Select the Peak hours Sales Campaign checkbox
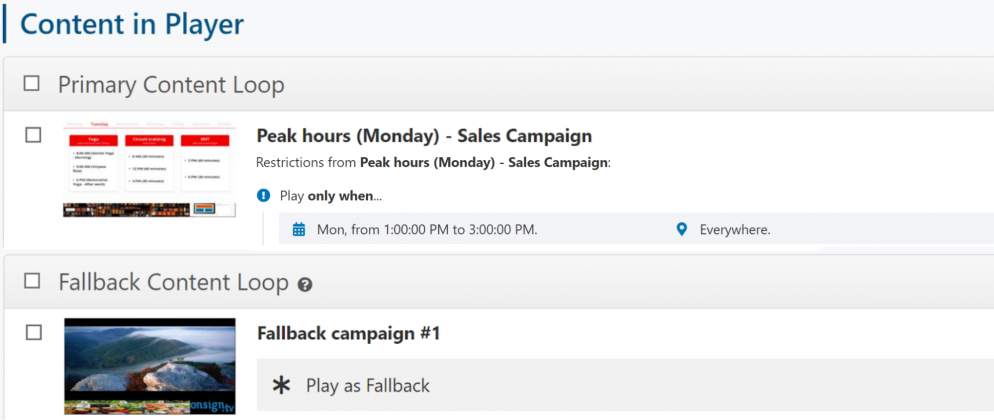This screenshot has width=994, height=420. (x=33, y=135)
